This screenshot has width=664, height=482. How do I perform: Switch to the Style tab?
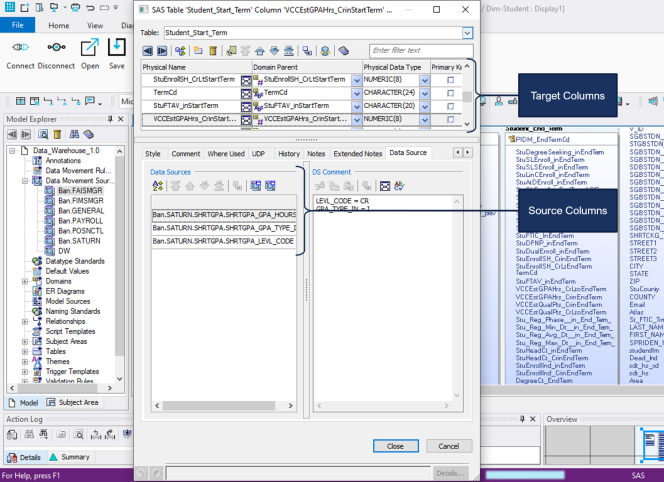[x=152, y=154]
